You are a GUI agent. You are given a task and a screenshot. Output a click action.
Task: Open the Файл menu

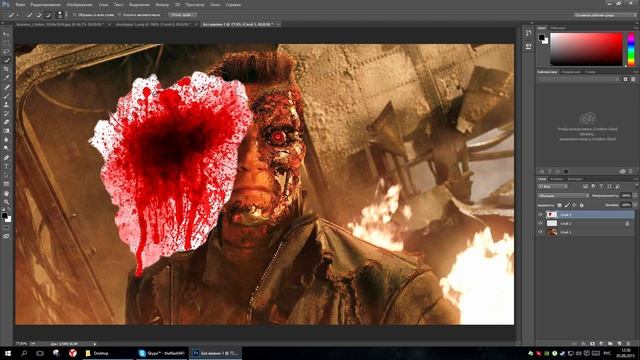(20, 5)
